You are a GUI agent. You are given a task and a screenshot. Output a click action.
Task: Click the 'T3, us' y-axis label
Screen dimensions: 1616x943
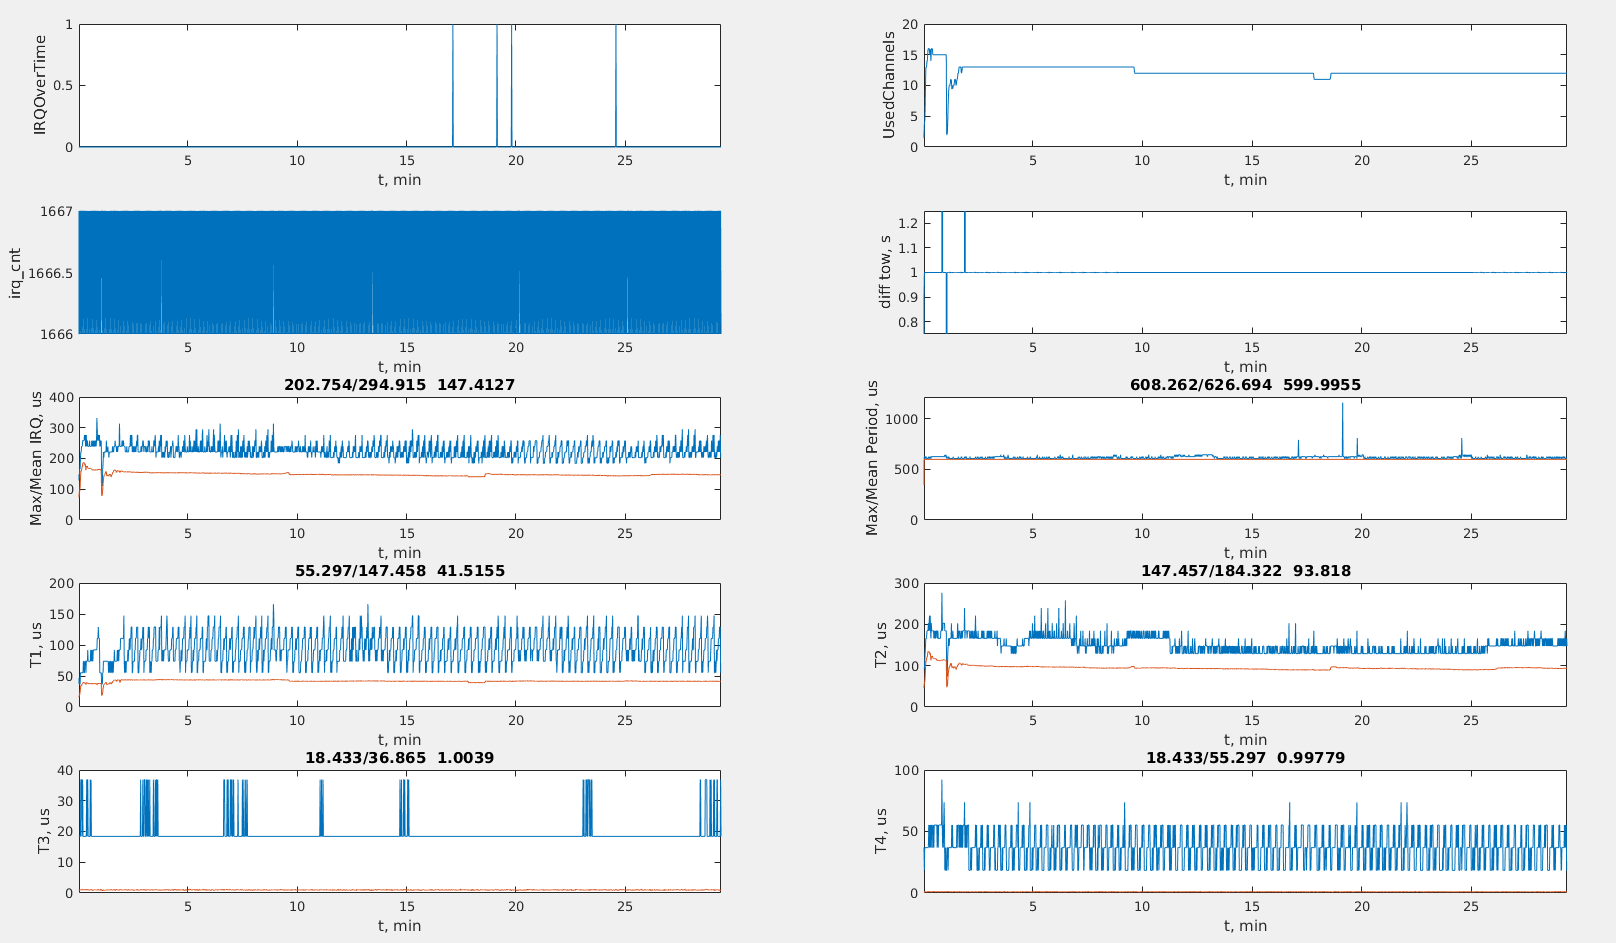coord(42,832)
